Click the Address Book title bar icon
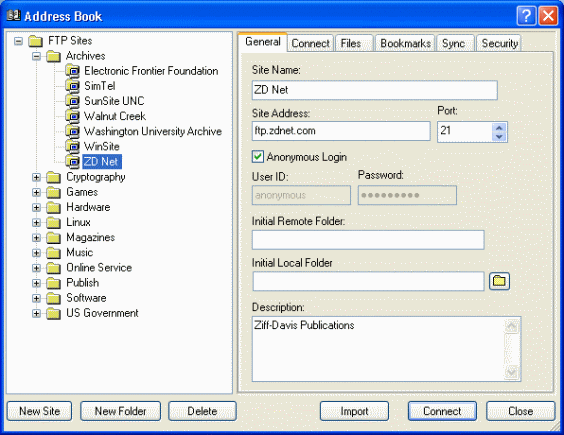The height and width of the screenshot is (435, 564). [14, 15]
